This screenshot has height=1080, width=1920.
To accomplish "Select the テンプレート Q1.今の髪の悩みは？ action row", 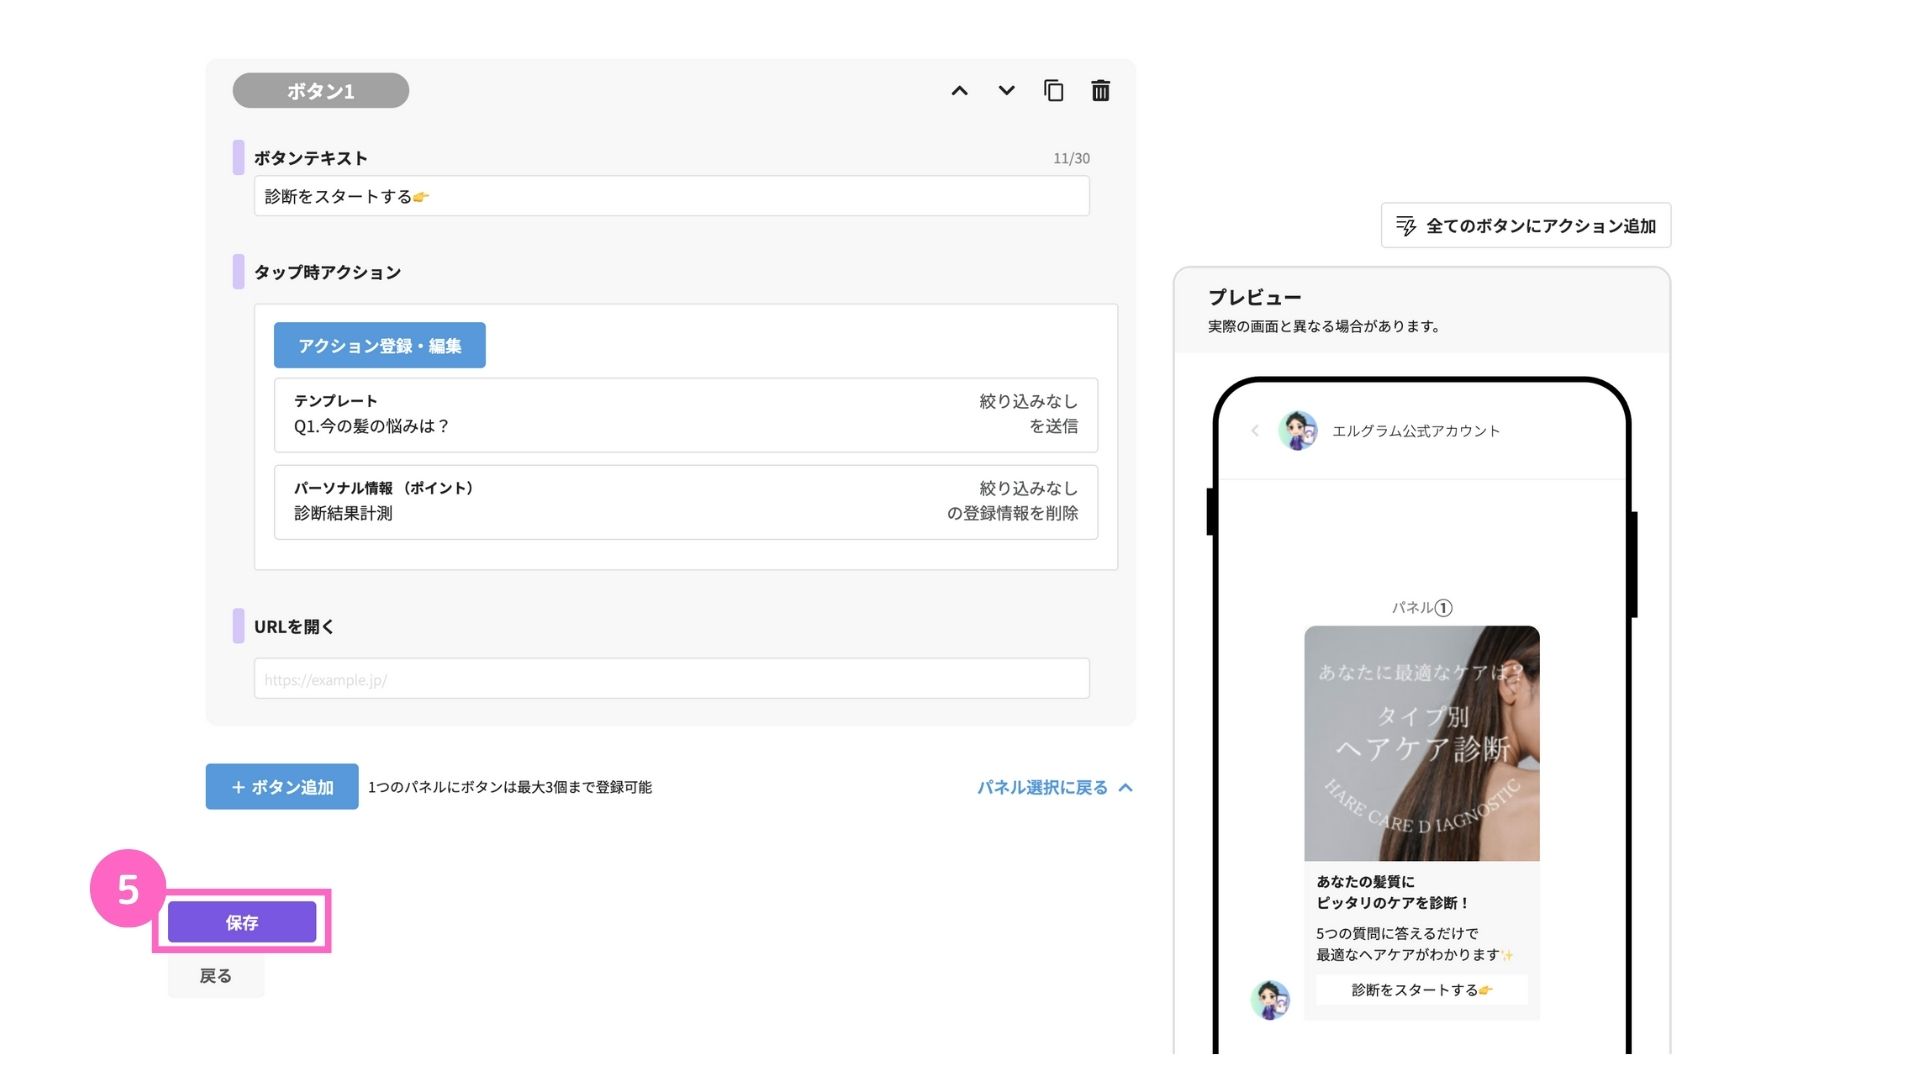I will coord(686,414).
